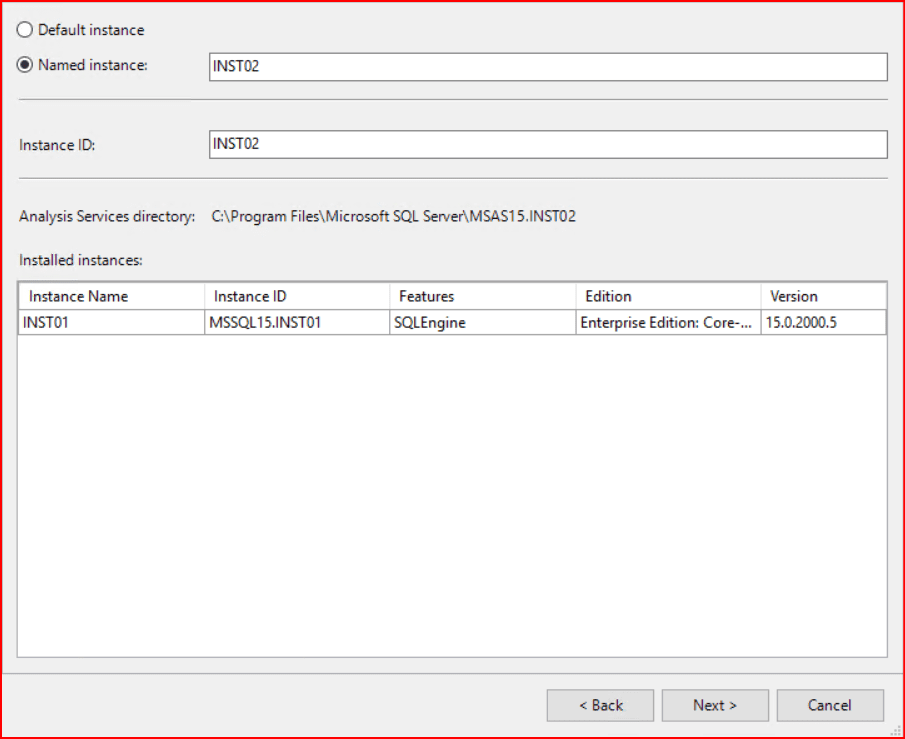Select the INST01 row in installed instances
This screenshot has height=739, width=905.
(x=44, y=323)
